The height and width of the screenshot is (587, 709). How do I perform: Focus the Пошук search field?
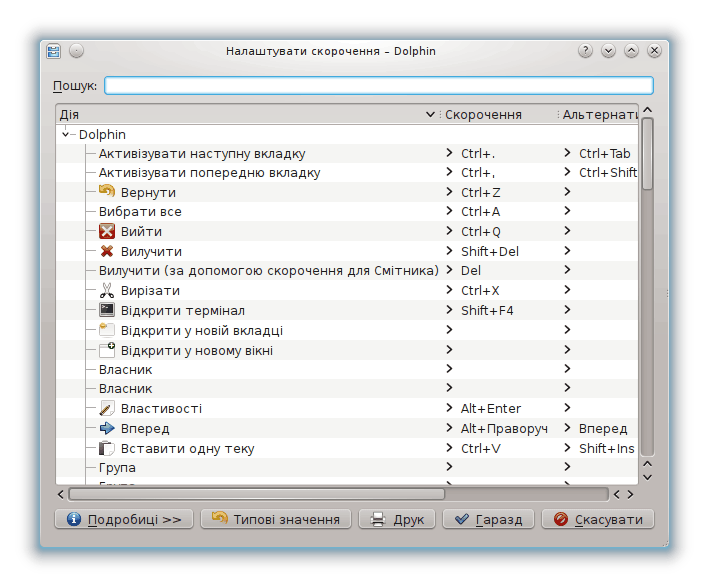click(x=378, y=86)
